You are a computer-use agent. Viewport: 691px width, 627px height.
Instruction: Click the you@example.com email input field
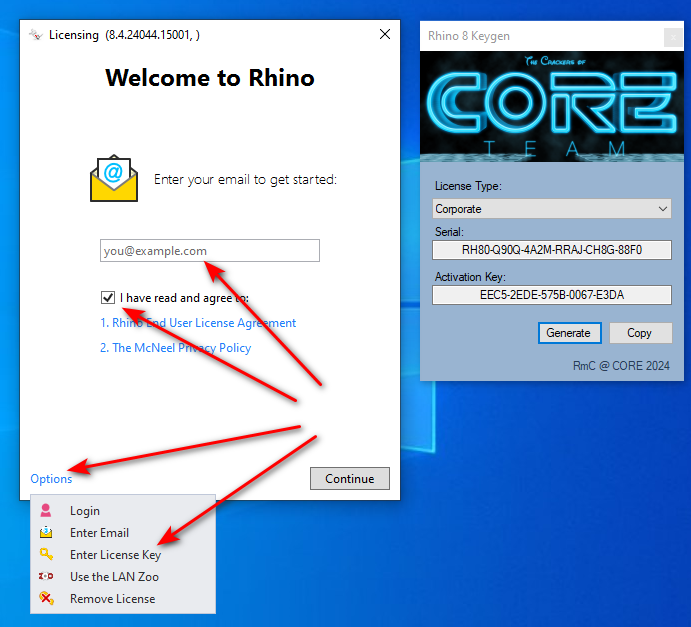point(210,251)
